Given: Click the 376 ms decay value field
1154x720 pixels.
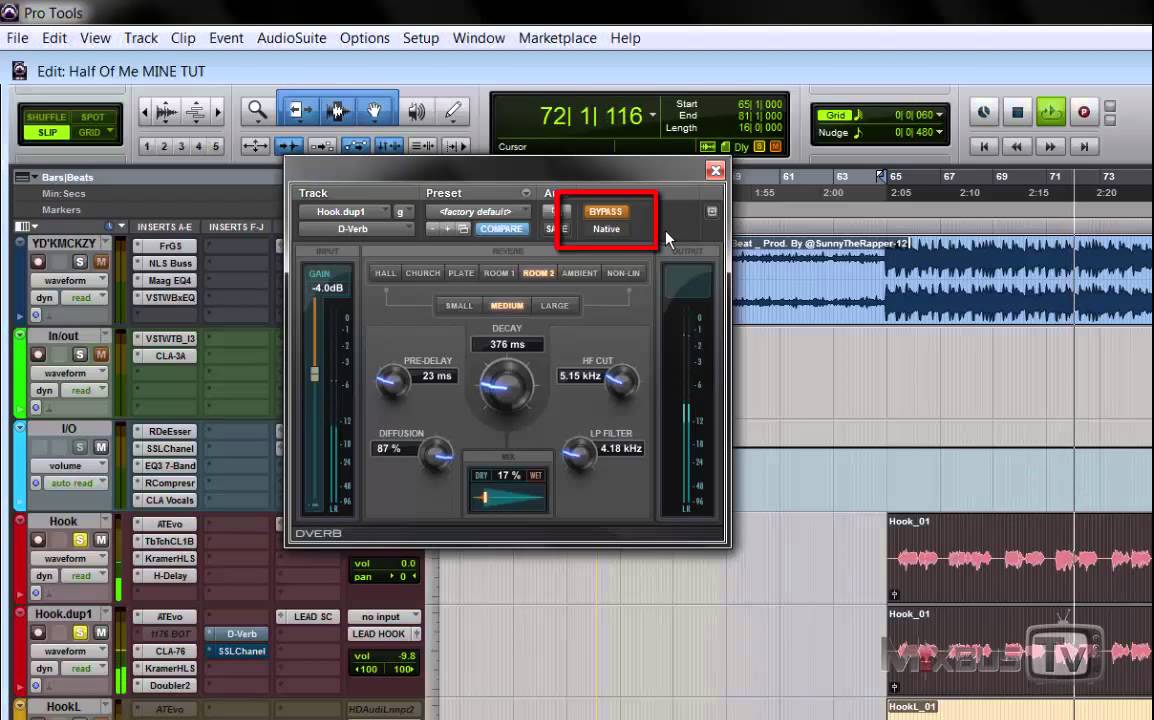Looking at the screenshot, I should [x=507, y=345].
